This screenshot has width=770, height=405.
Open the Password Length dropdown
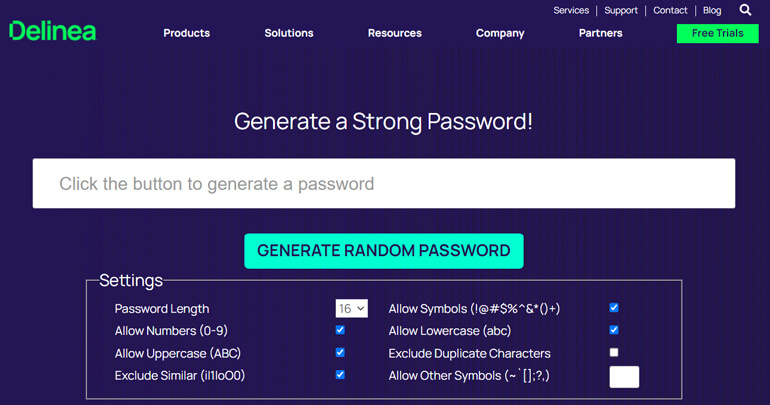click(352, 308)
